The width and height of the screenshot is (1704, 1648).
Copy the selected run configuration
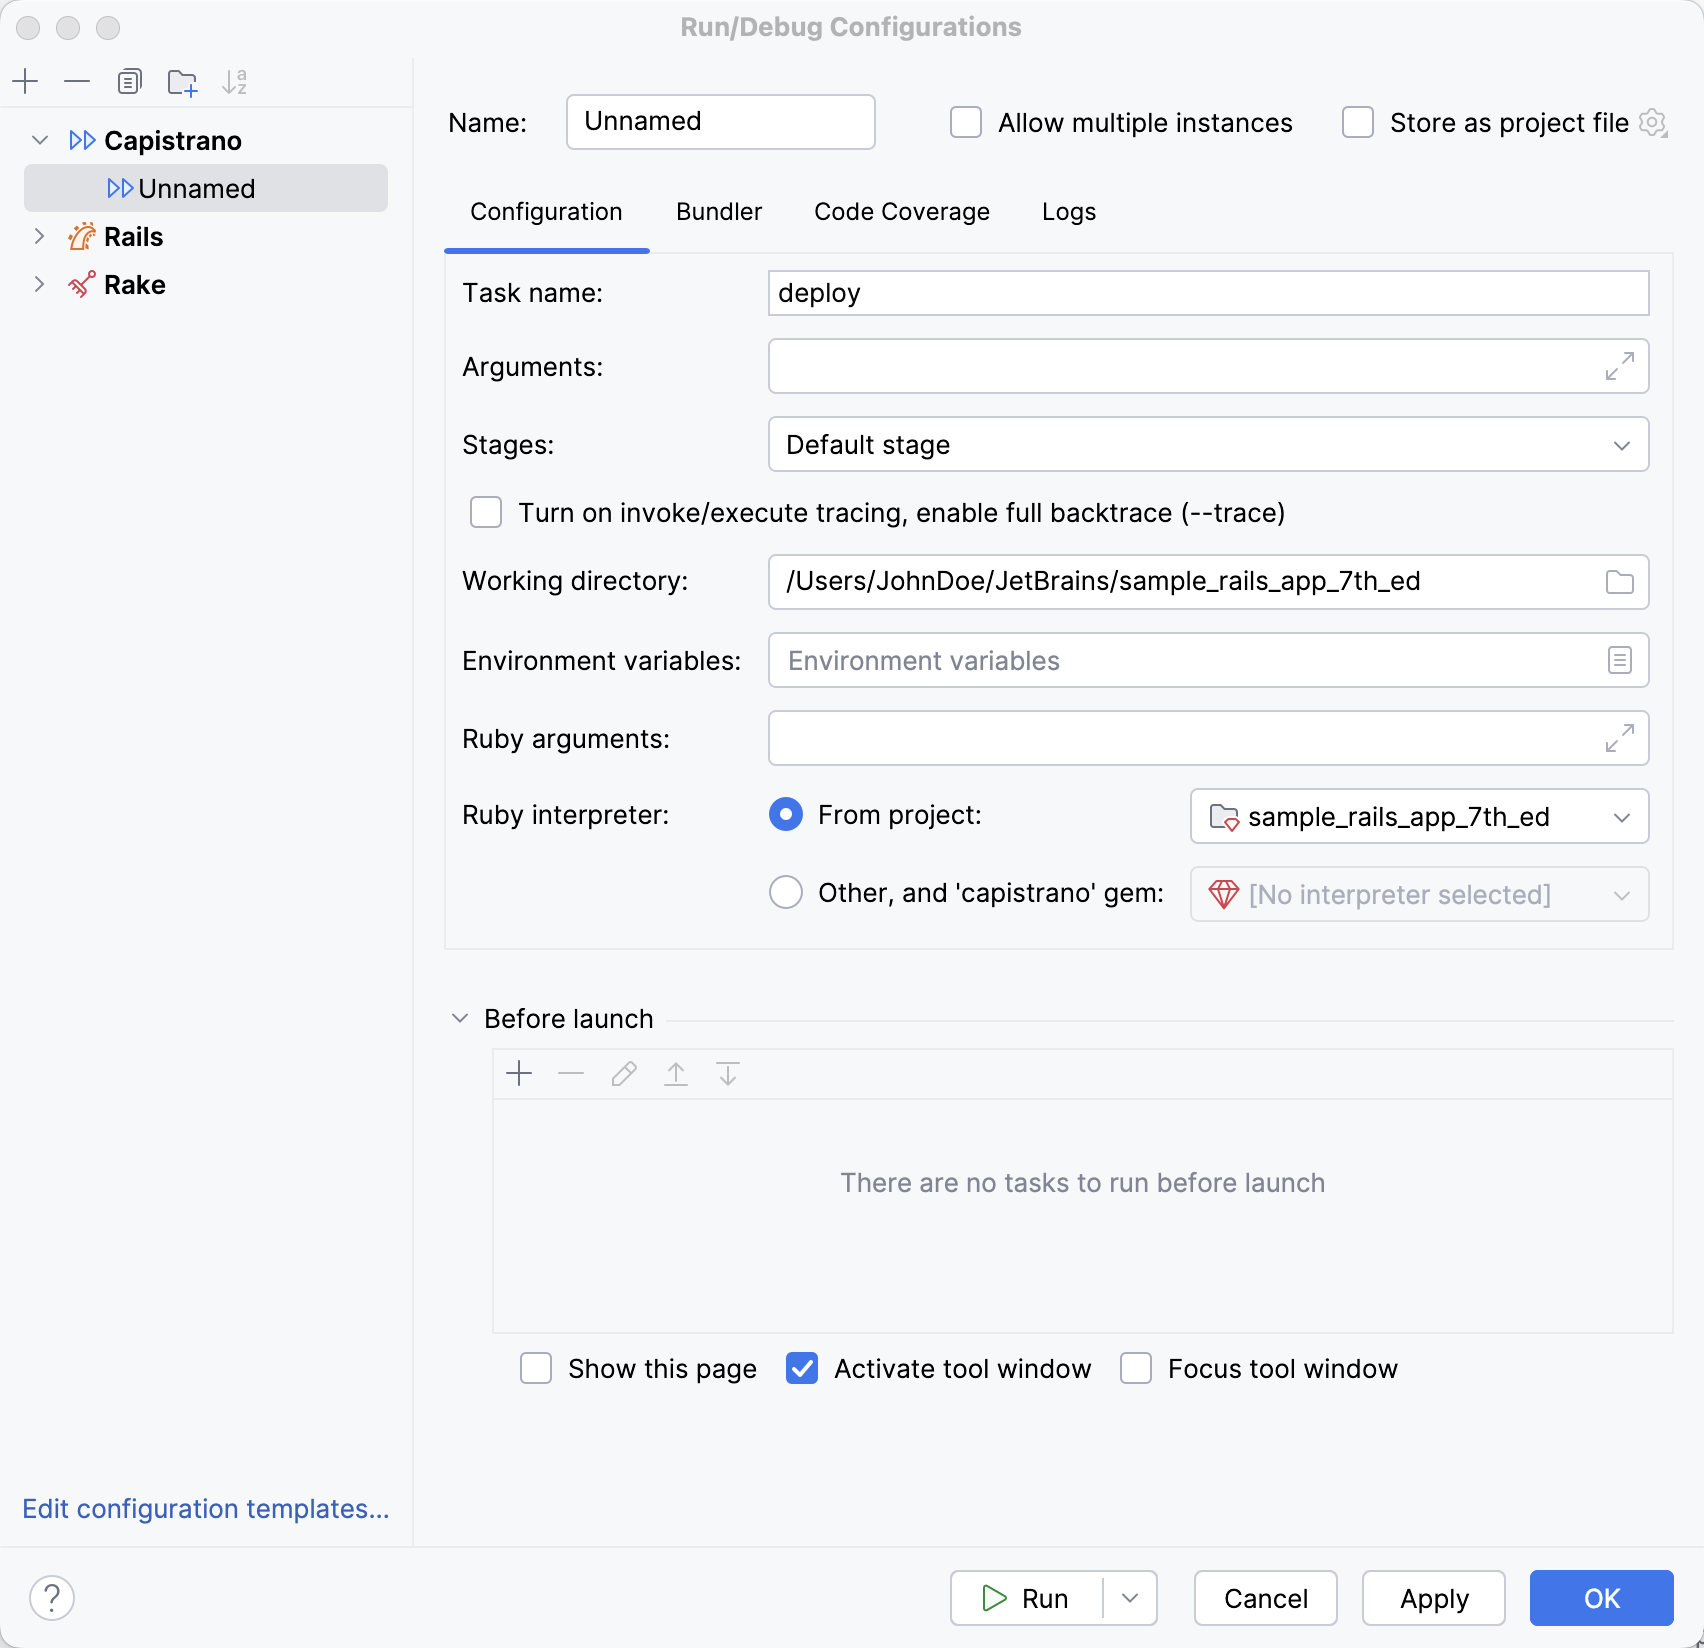(x=129, y=82)
